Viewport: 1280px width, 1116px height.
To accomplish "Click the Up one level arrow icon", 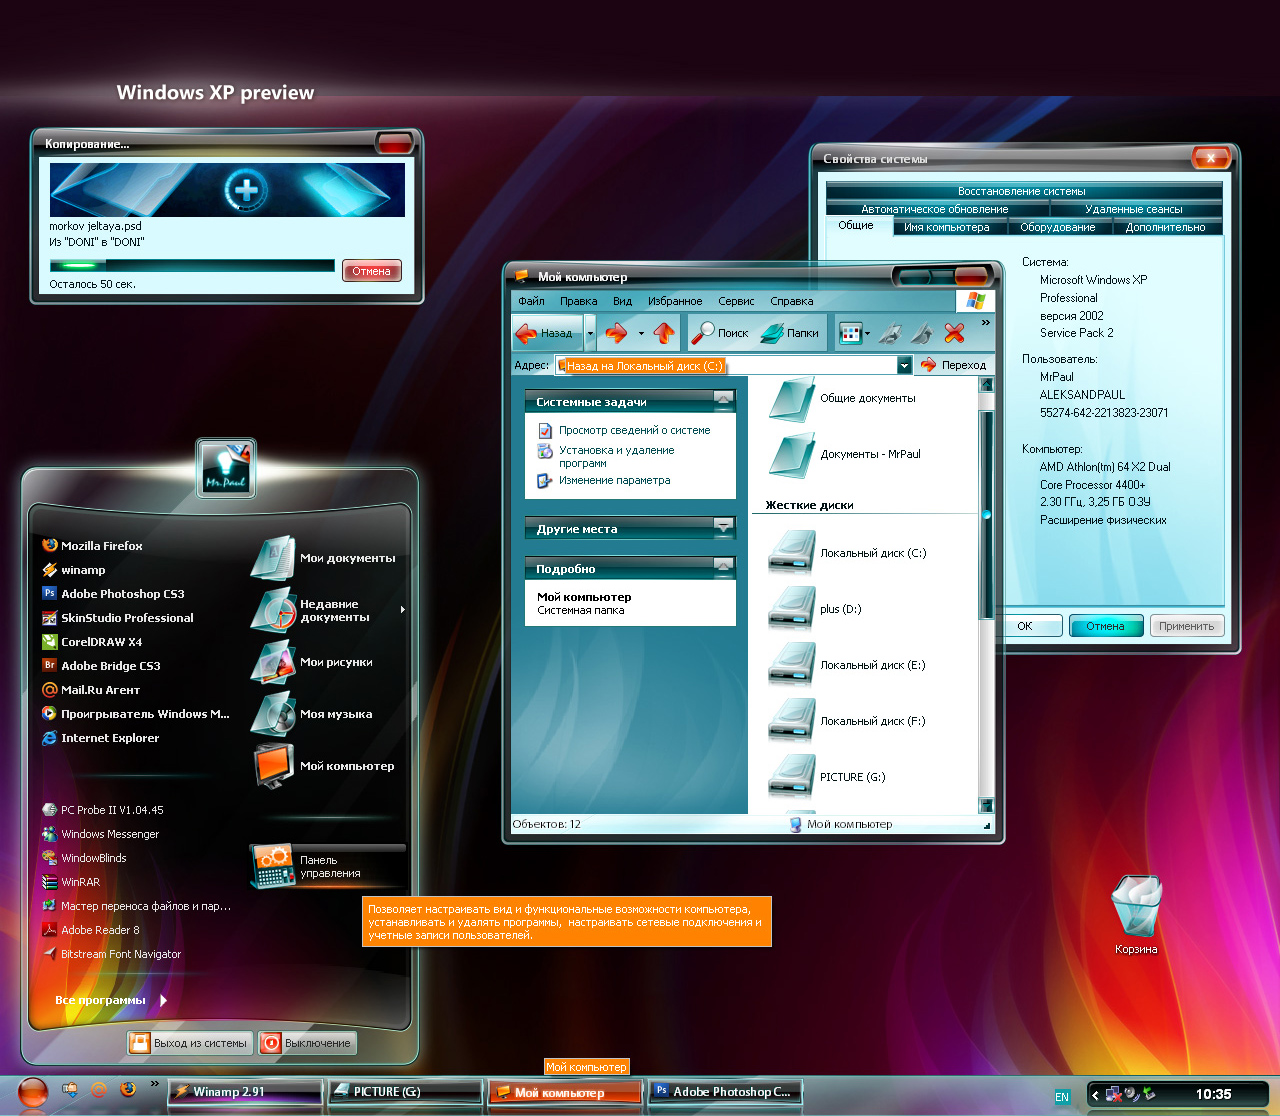I will coord(664,333).
